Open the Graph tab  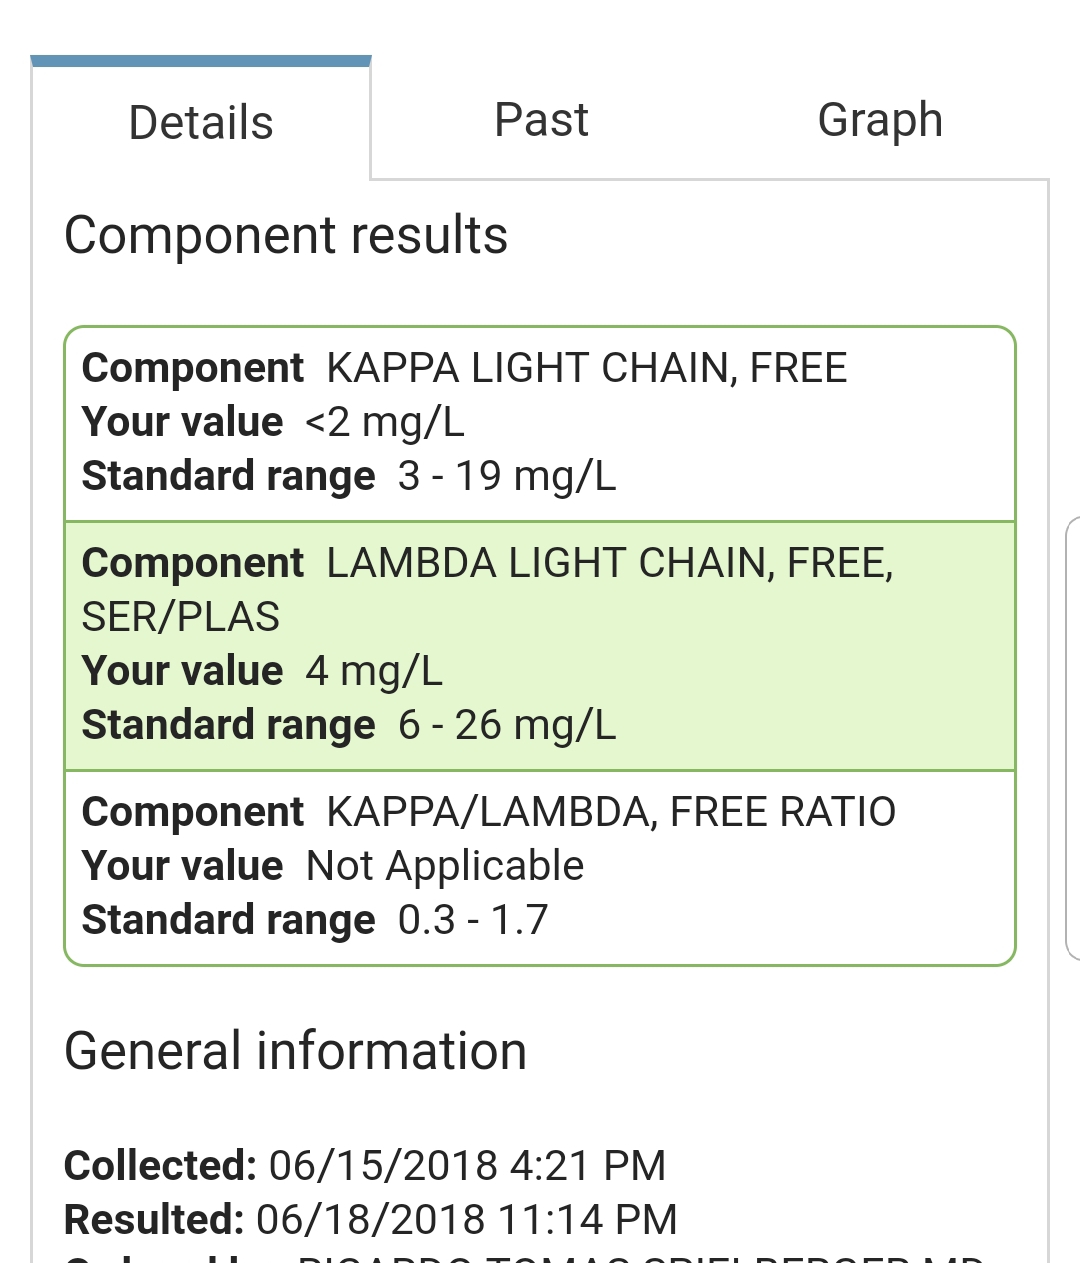[x=880, y=121]
